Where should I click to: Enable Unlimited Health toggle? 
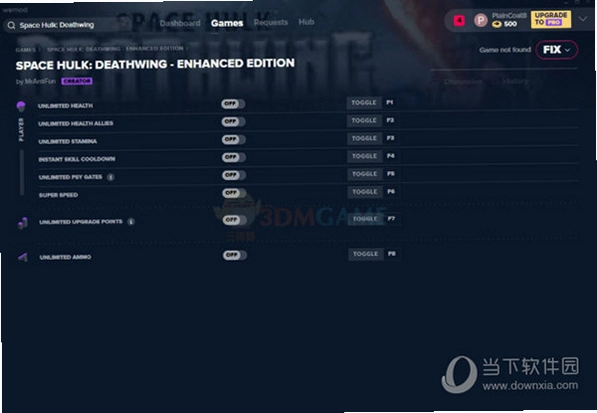click(x=233, y=104)
